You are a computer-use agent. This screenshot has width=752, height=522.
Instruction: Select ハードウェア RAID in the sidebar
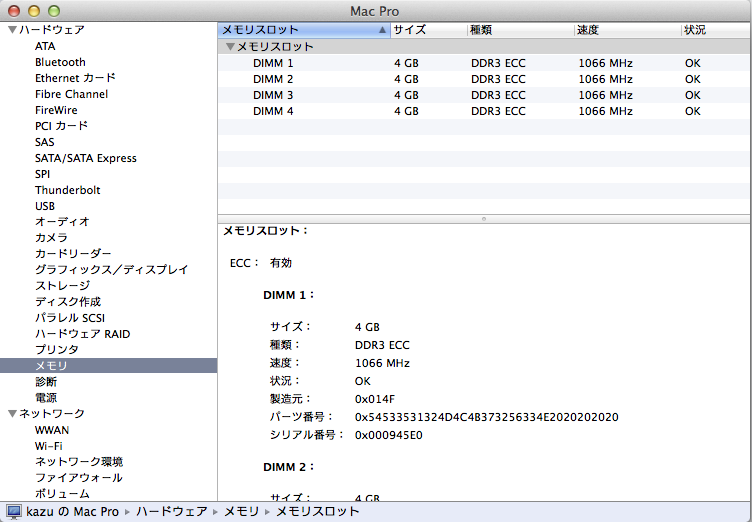(82, 333)
